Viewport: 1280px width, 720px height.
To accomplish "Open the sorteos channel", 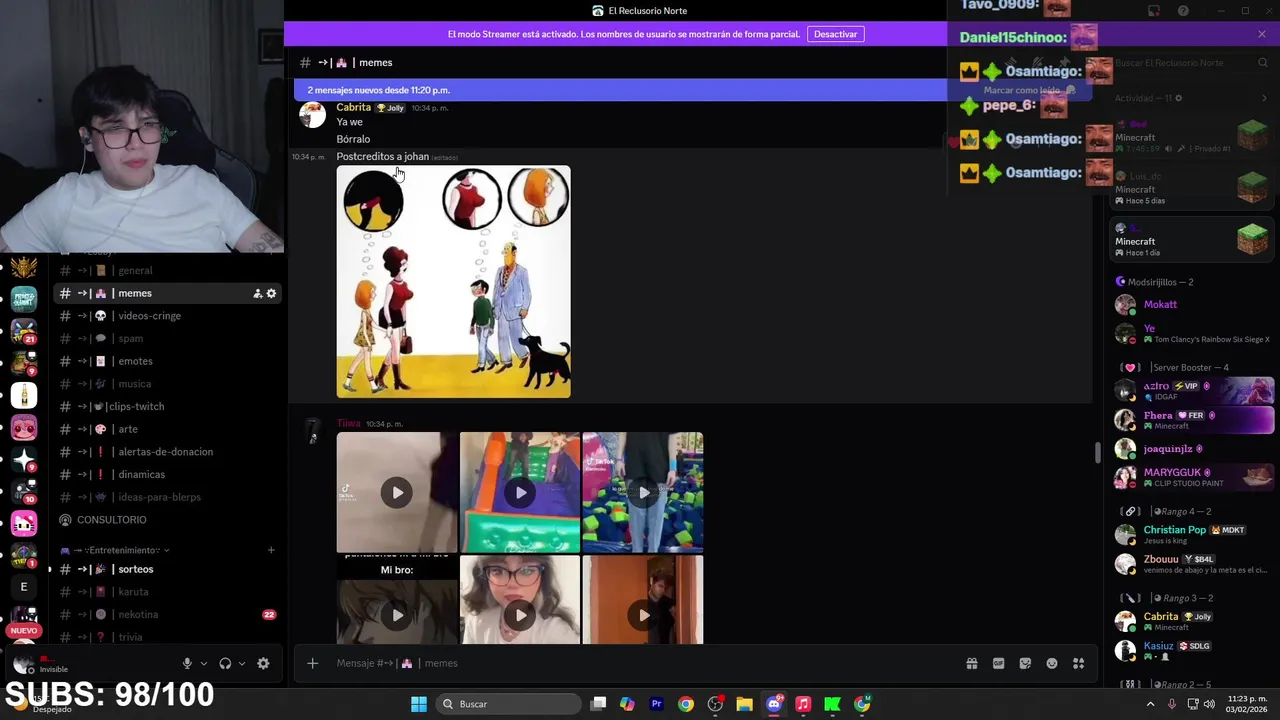I will [x=167, y=569].
